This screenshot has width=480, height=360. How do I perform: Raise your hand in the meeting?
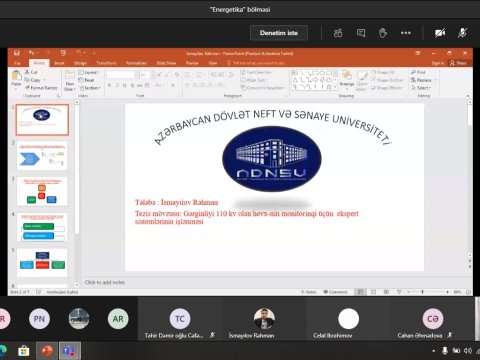(383, 33)
